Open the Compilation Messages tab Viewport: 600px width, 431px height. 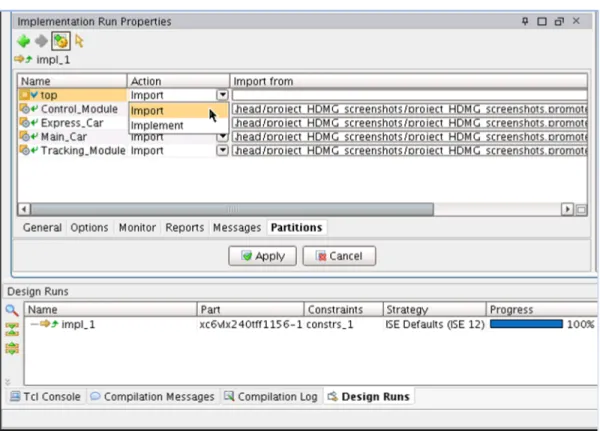click(x=152, y=397)
